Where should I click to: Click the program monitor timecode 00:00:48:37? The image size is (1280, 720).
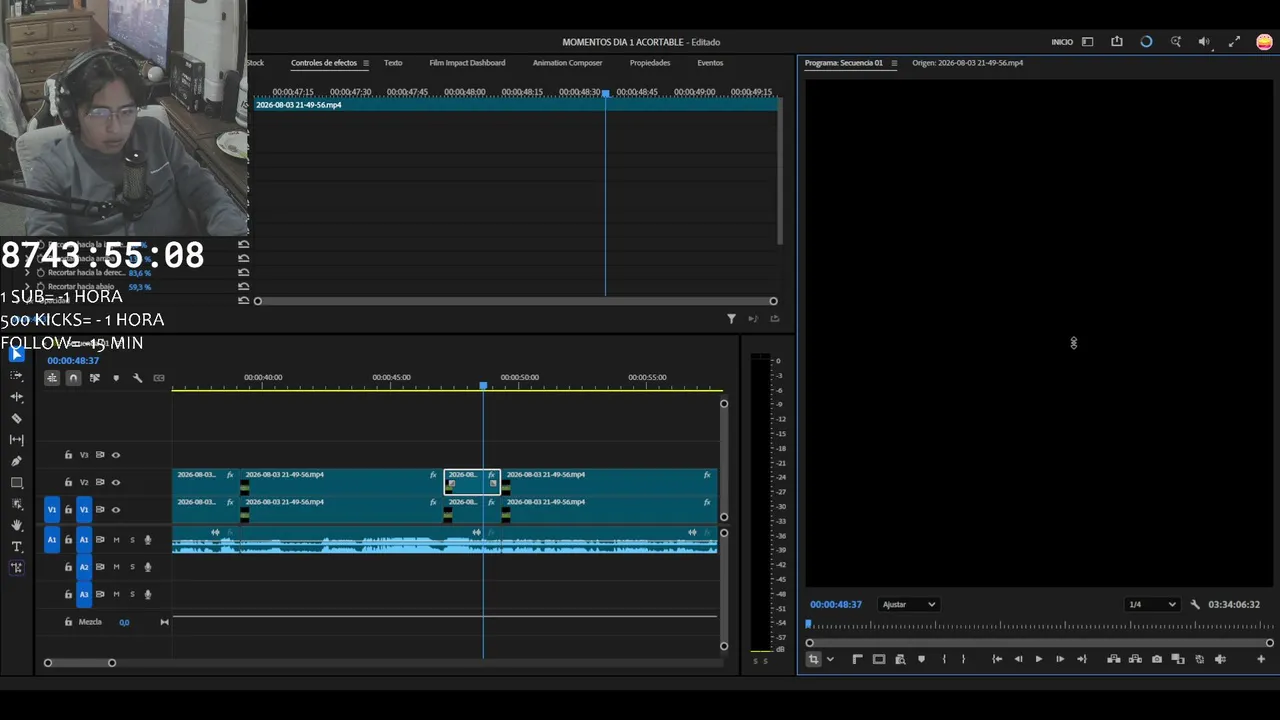pos(836,604)
